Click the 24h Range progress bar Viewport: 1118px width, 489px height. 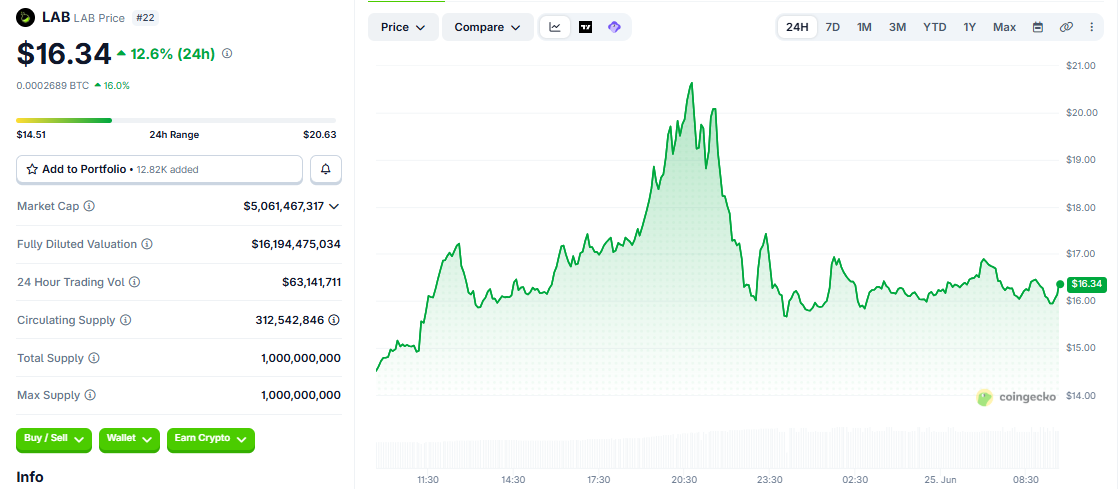176,120
